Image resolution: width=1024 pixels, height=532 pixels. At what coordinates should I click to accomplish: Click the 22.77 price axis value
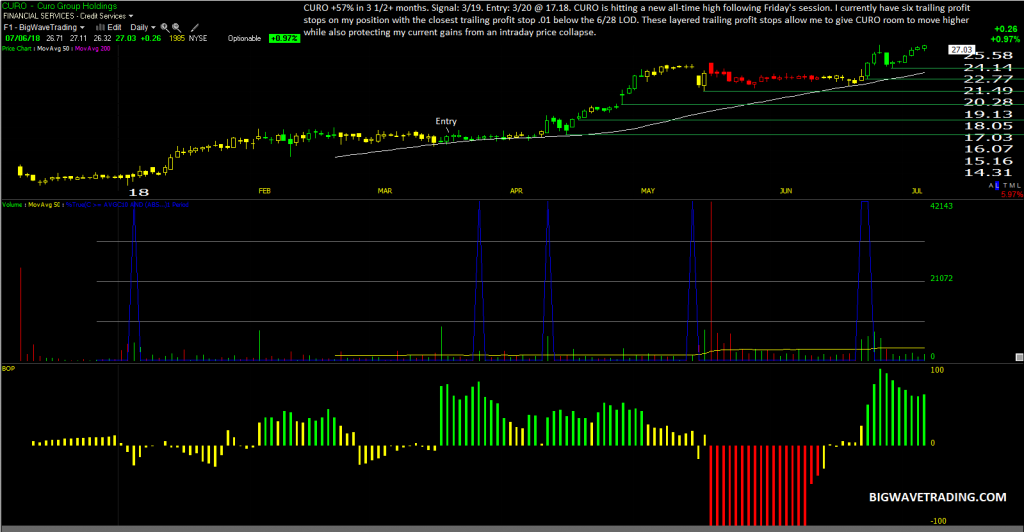click(x=988, y=79)
